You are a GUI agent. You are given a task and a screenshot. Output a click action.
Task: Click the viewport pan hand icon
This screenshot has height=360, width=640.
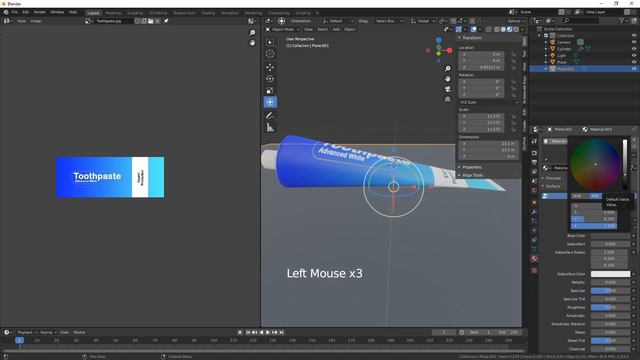(x=448, y=79)
